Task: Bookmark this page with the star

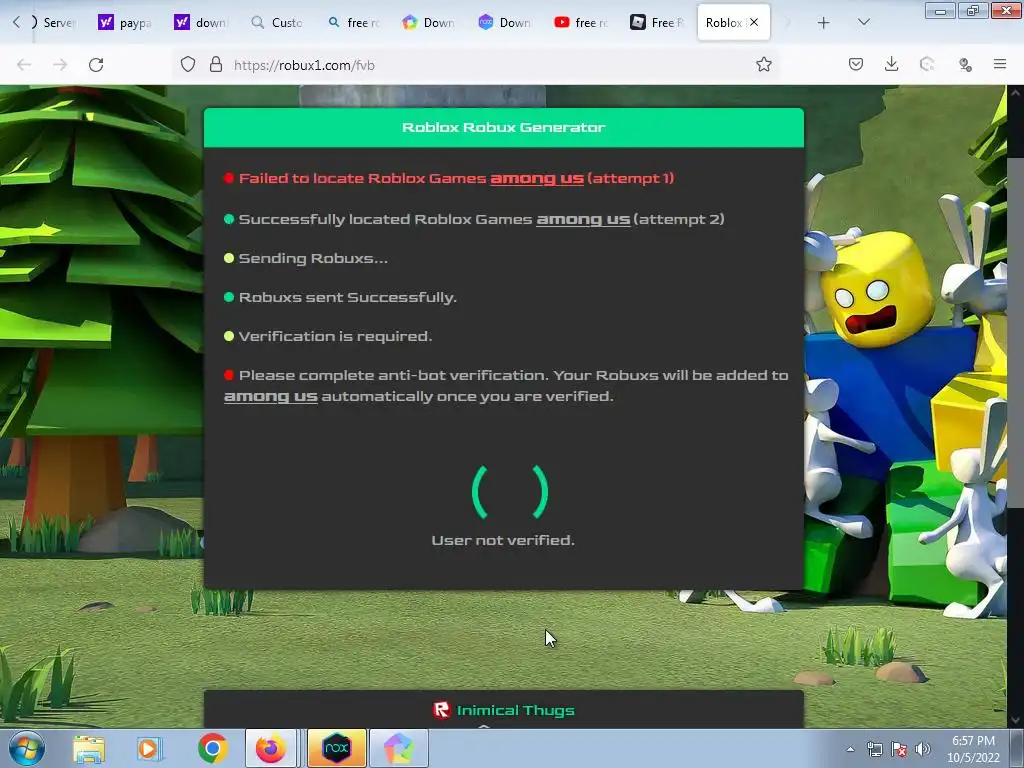Action: point(763,65)
